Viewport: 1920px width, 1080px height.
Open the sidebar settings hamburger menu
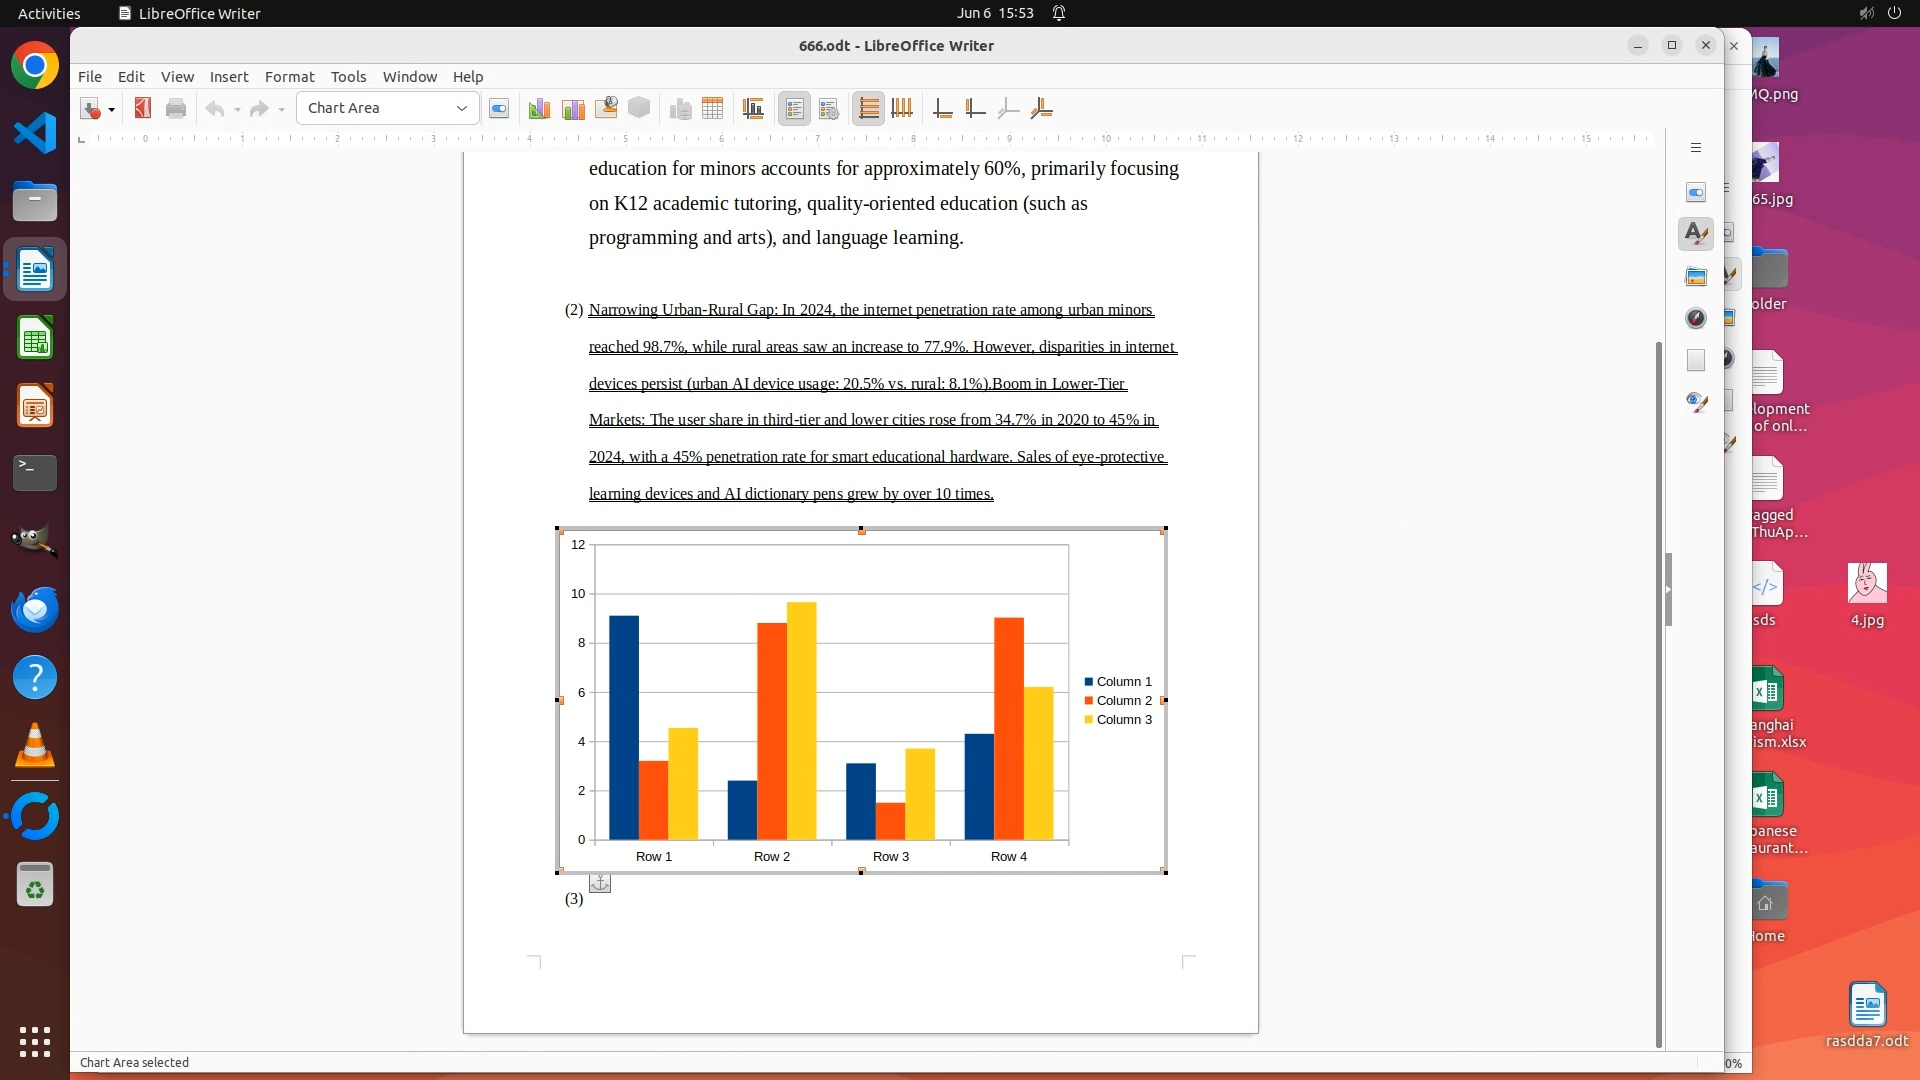(1695, 148)
